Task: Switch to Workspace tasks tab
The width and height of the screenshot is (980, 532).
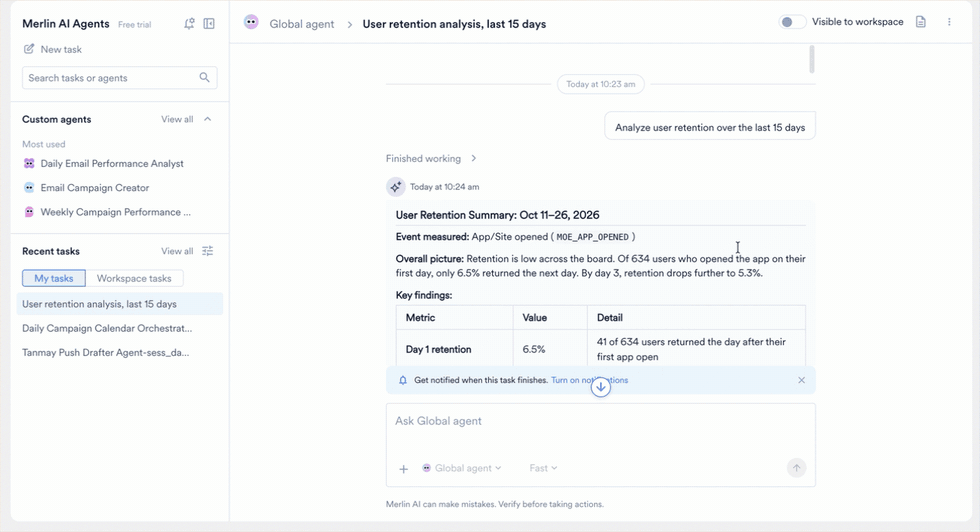Action: coord(134,278)
